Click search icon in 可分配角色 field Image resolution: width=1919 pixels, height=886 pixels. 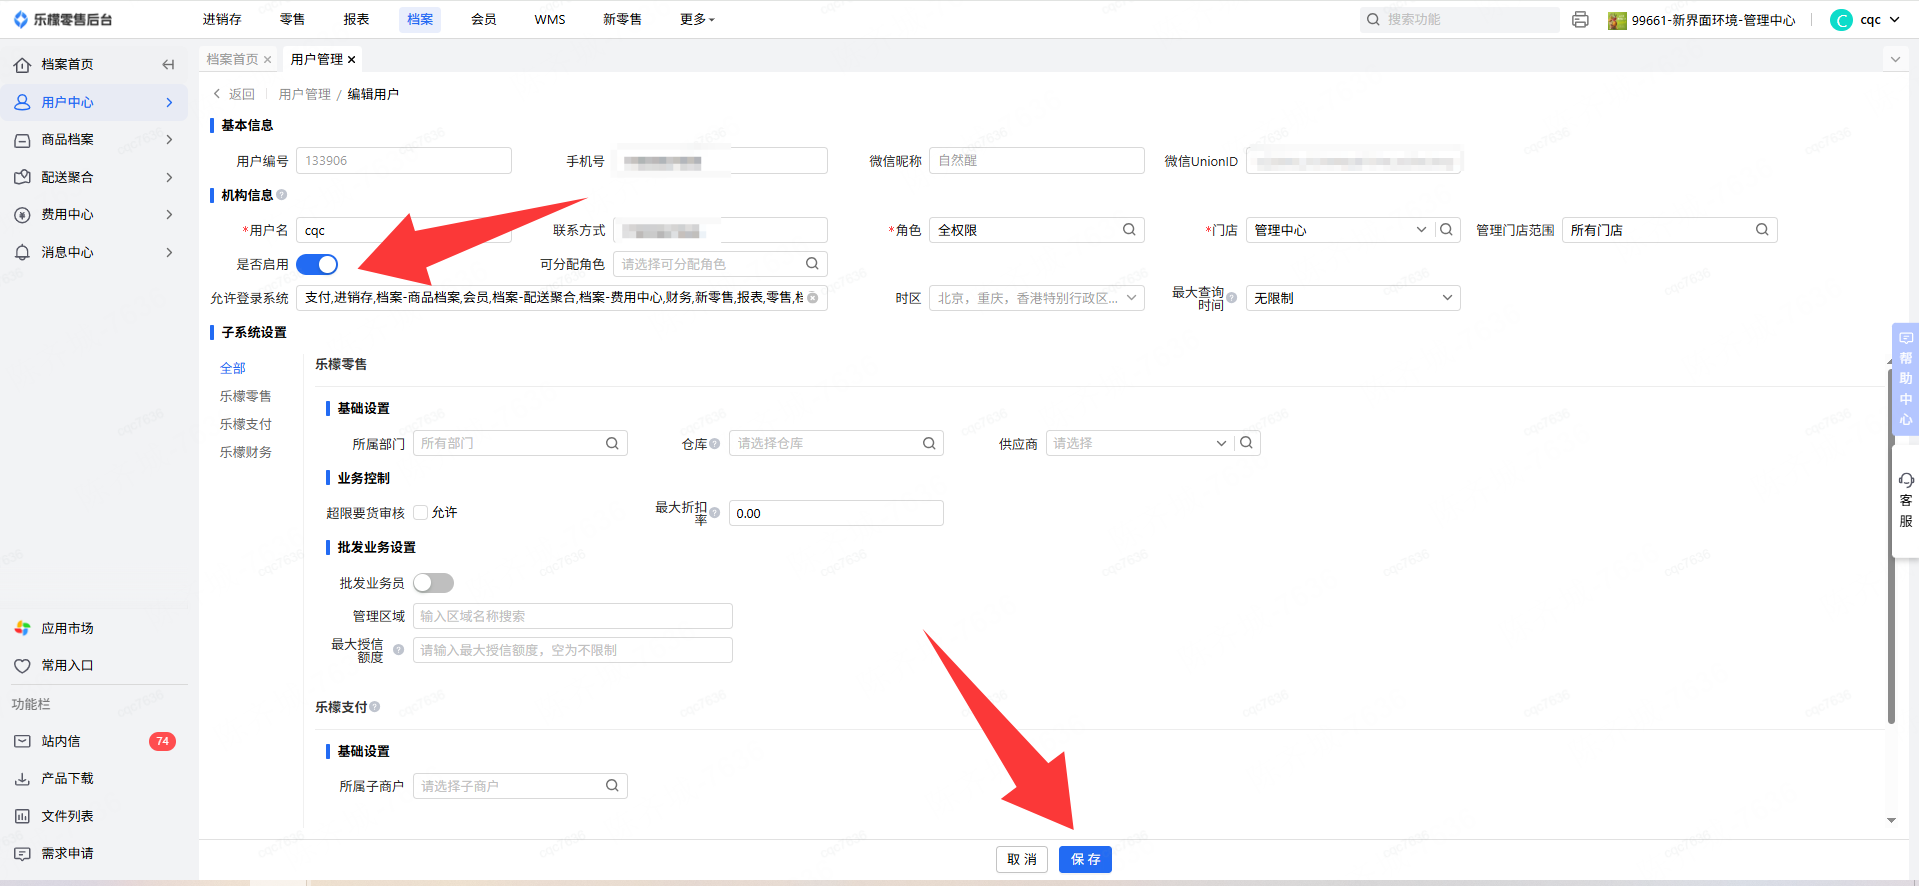point(812,264)
